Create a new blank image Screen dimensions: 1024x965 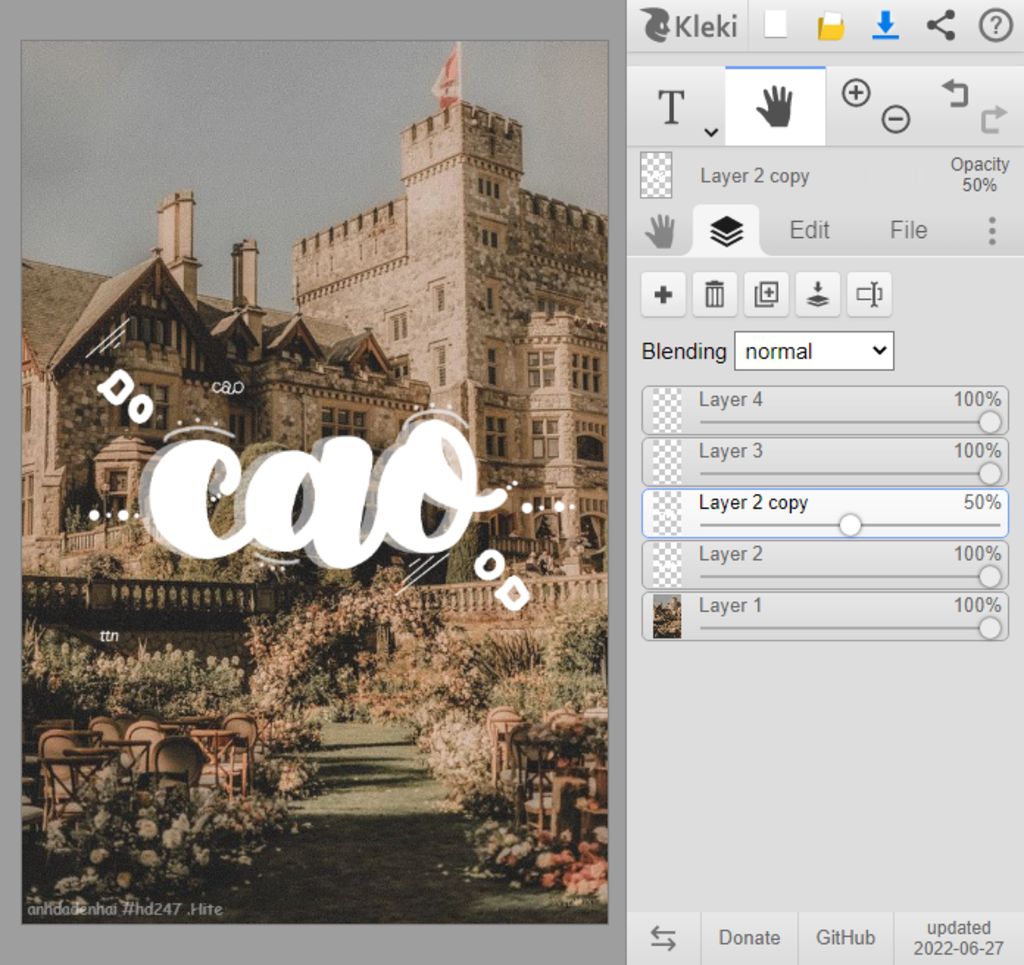[775, 25]
